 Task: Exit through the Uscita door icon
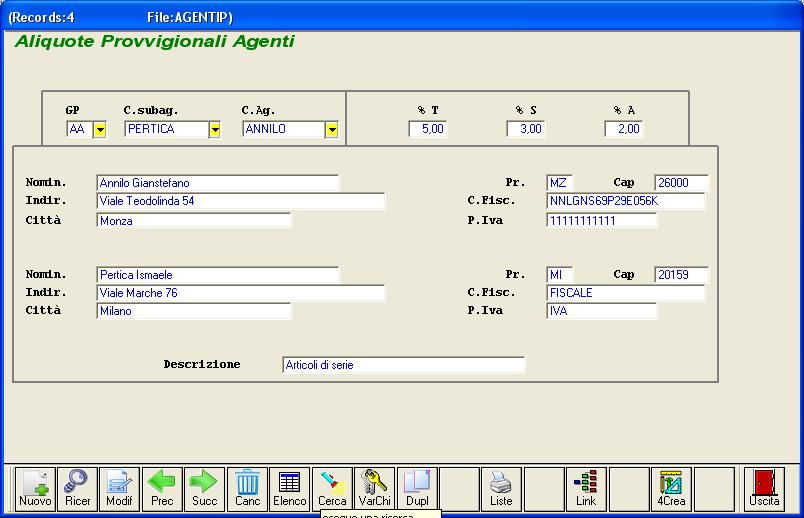click(765, 488)
